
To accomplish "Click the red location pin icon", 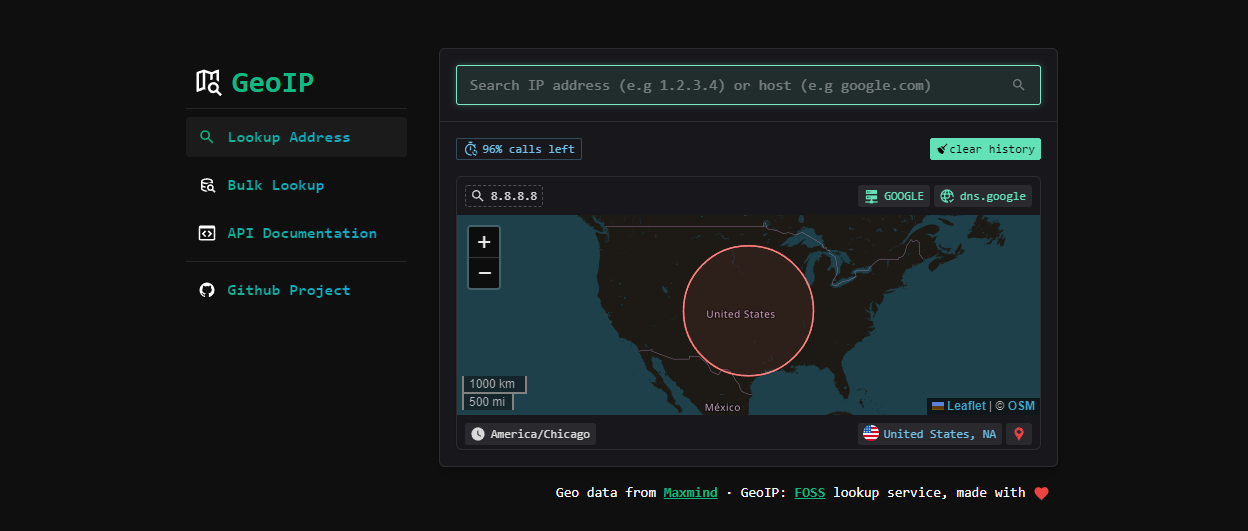I will (x=1018, y=434).
